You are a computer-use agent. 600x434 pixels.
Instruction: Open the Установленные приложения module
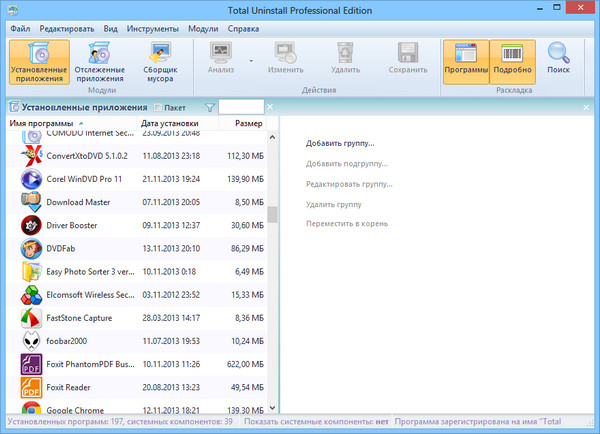point(40,61)
